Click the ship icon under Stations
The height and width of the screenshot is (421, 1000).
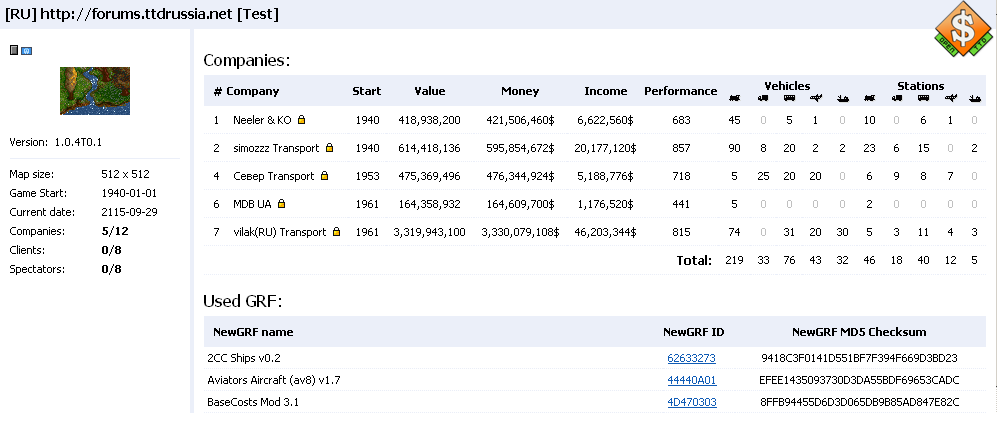coord(975,98)
